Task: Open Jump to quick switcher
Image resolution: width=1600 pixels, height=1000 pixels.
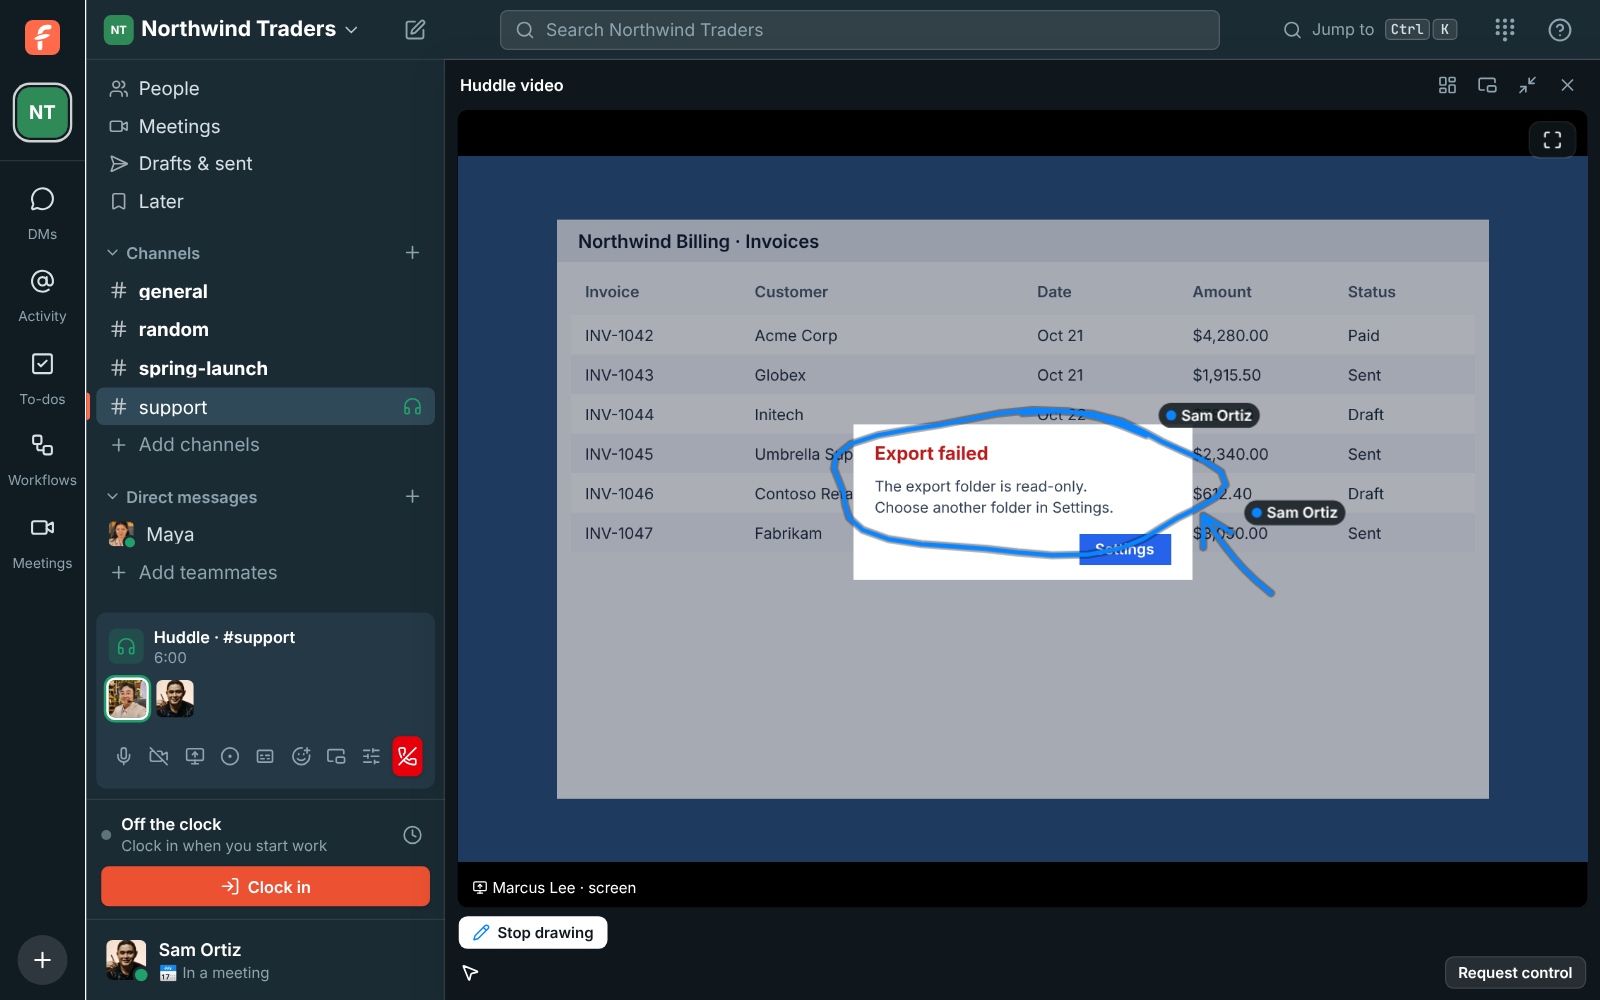Action: pos(1369,30)
